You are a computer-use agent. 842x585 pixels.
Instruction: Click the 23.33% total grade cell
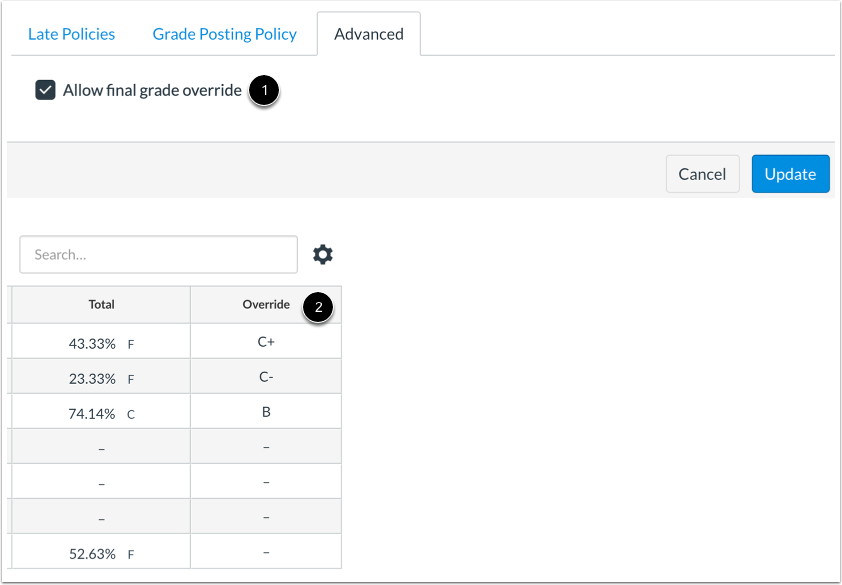tap(101, 376)
